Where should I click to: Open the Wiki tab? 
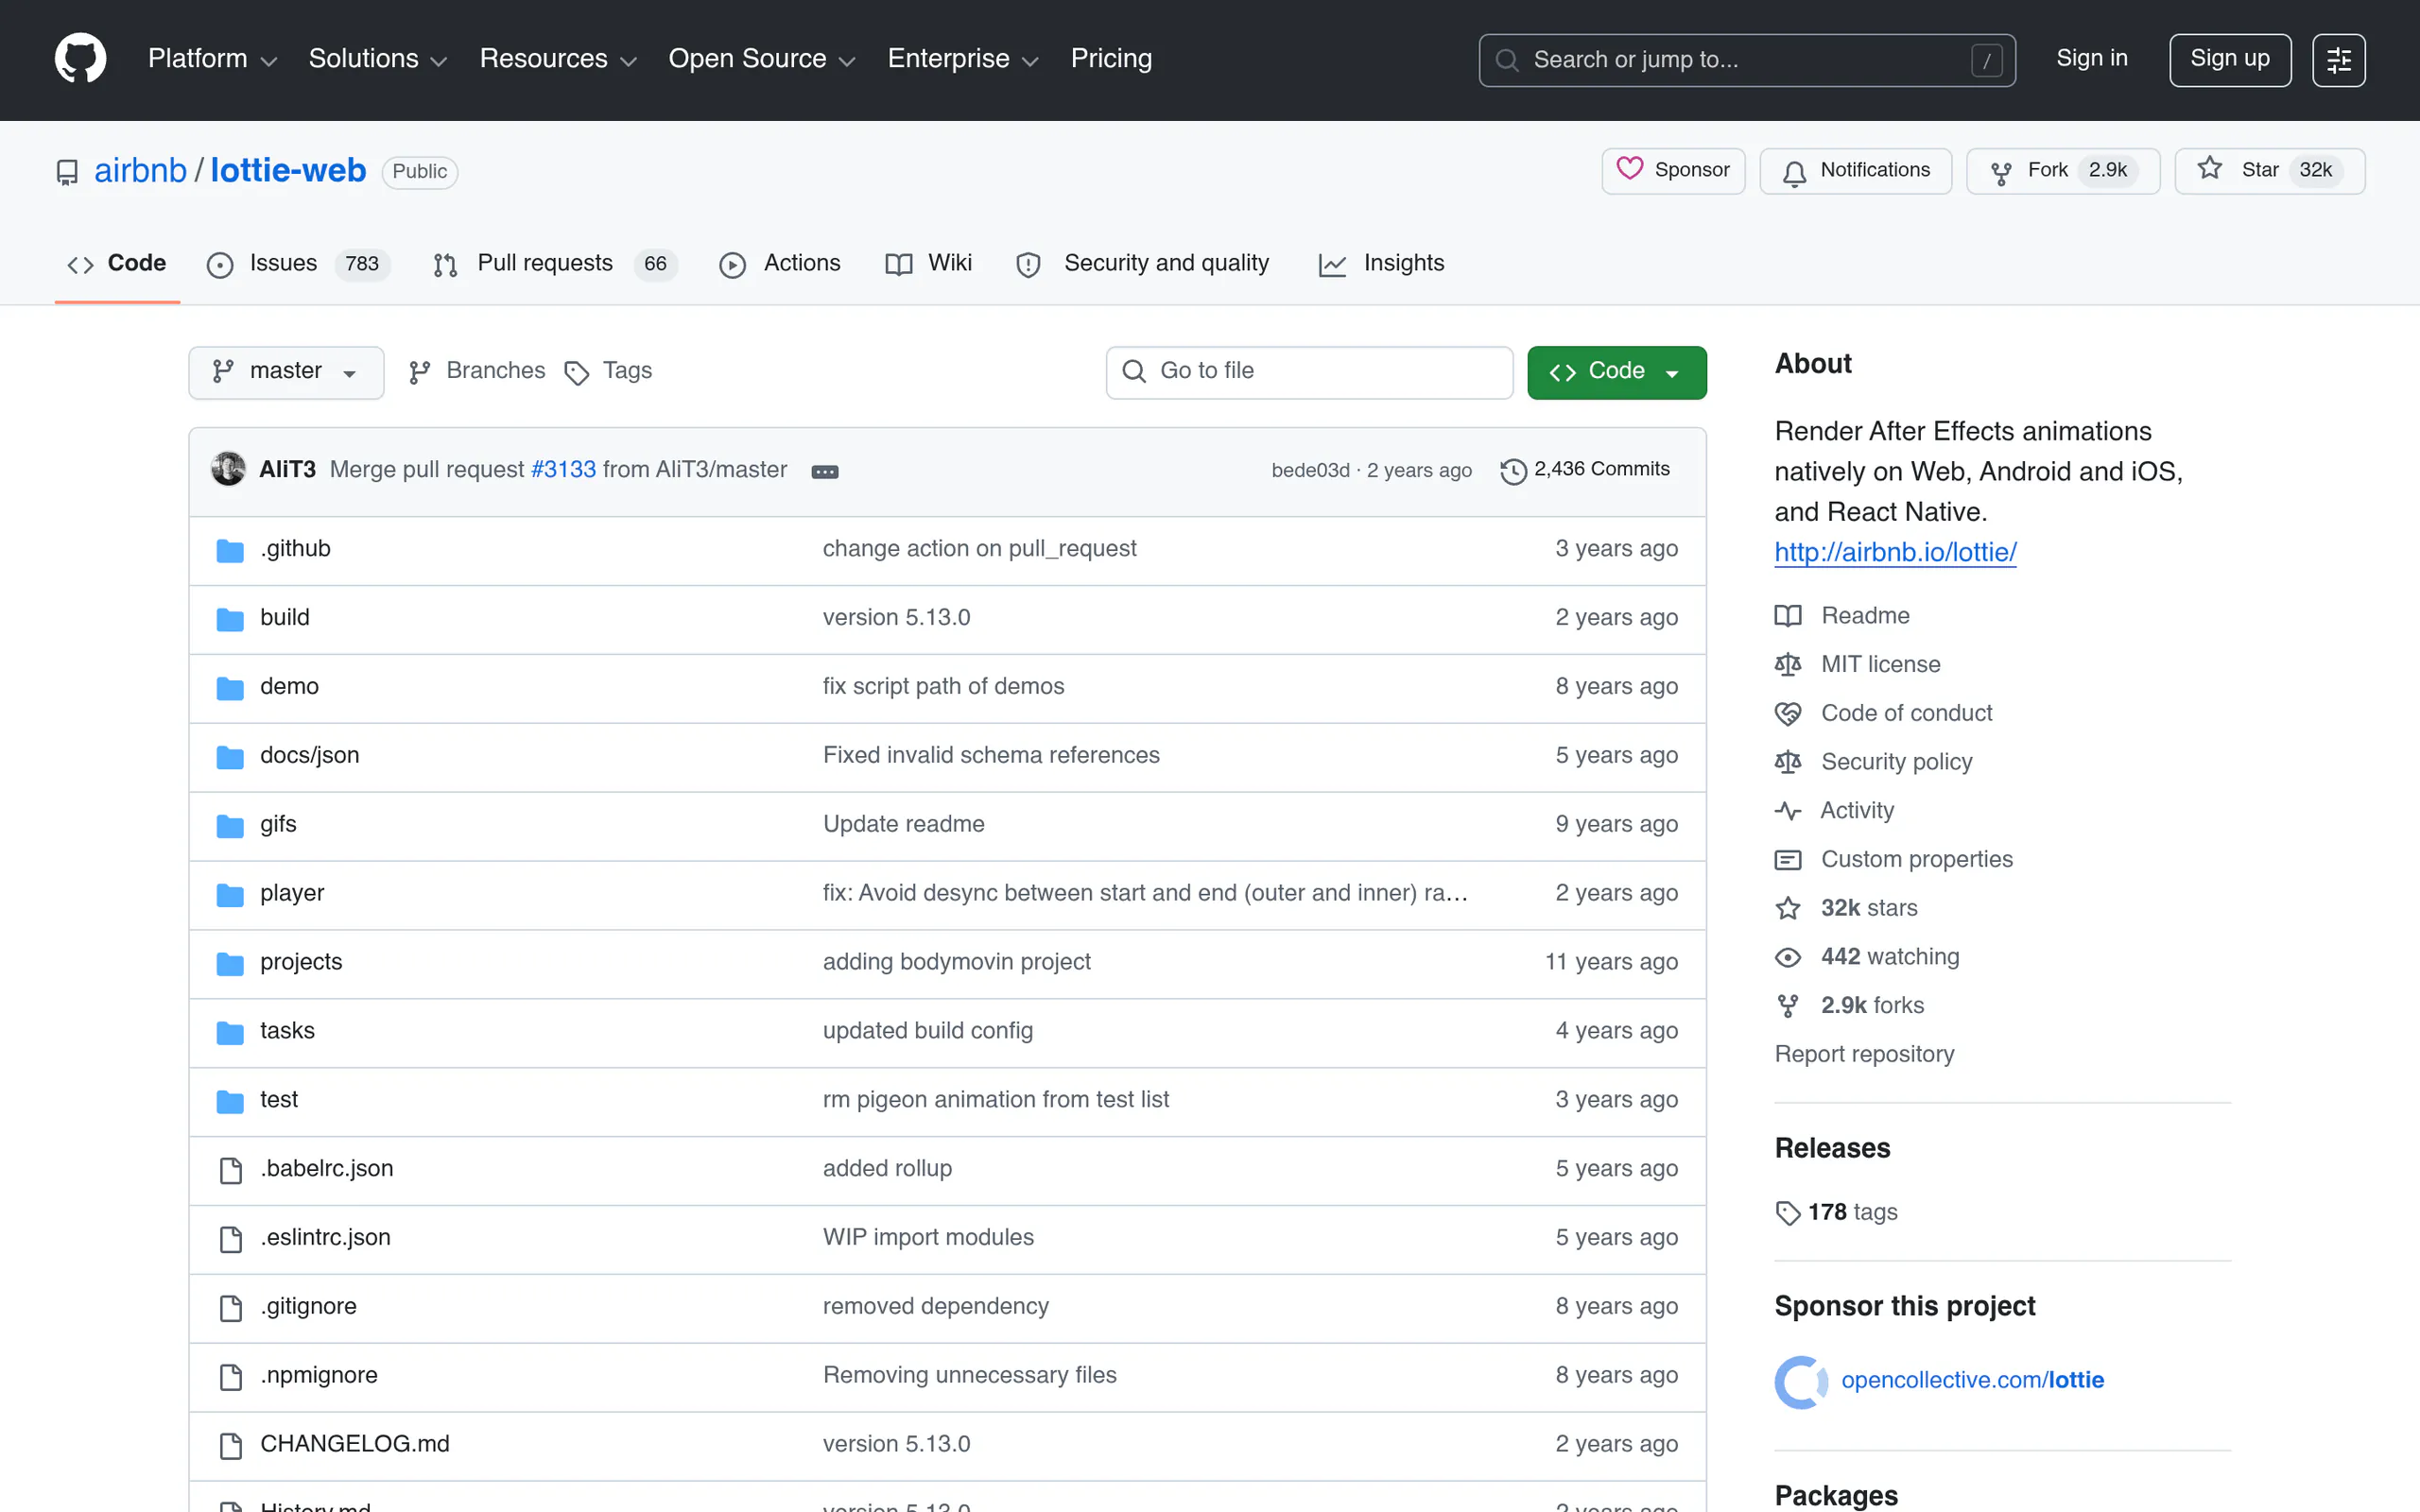pos(928,263)
